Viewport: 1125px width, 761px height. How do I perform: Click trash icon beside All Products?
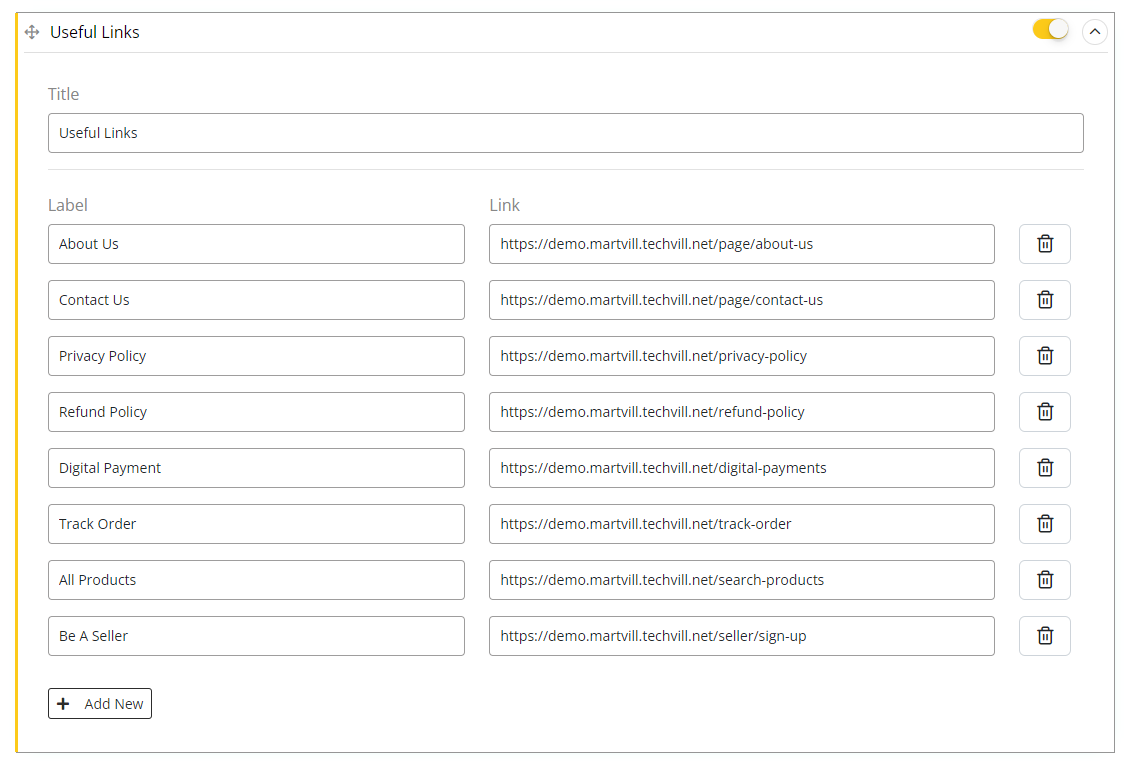[x=1044, y=580]
